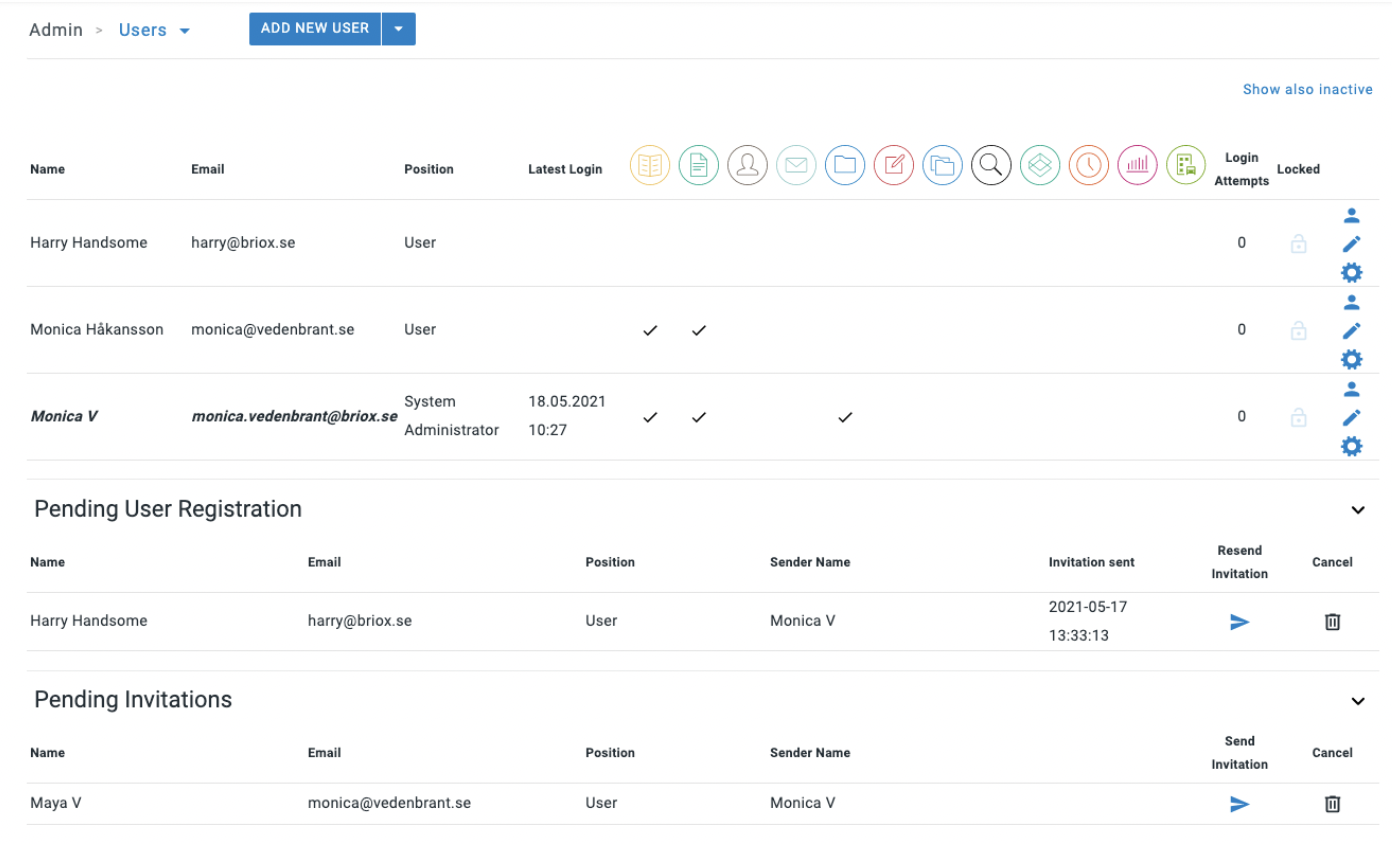Click the orange clock module icon
The width and height of the screenshot is (1392, 844).
1088,165
